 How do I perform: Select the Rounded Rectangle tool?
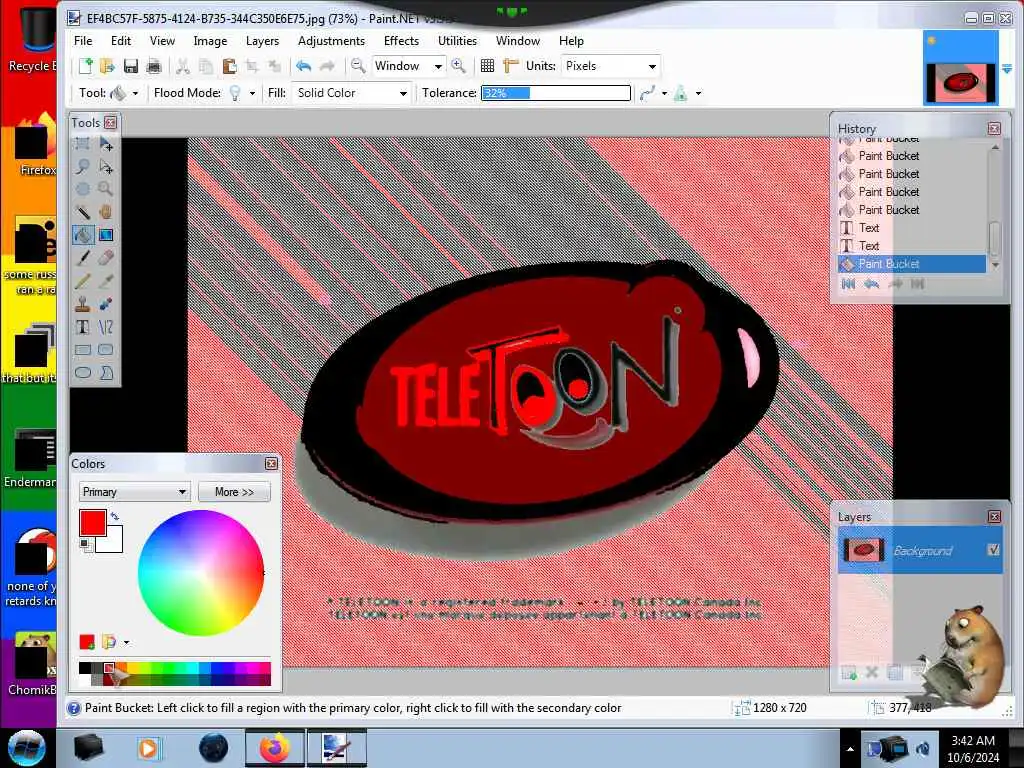click(x=106, y=350)
